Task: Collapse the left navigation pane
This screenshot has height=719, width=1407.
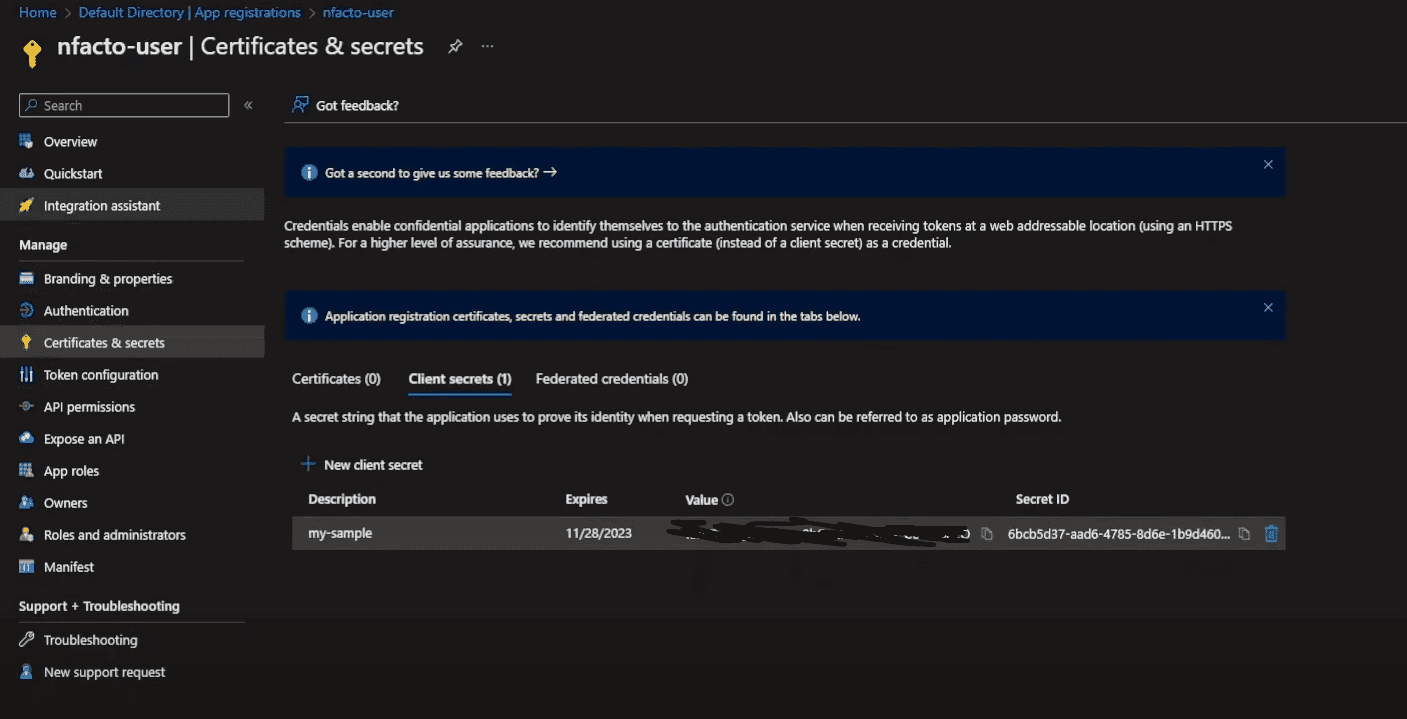Action: point(247,105)
